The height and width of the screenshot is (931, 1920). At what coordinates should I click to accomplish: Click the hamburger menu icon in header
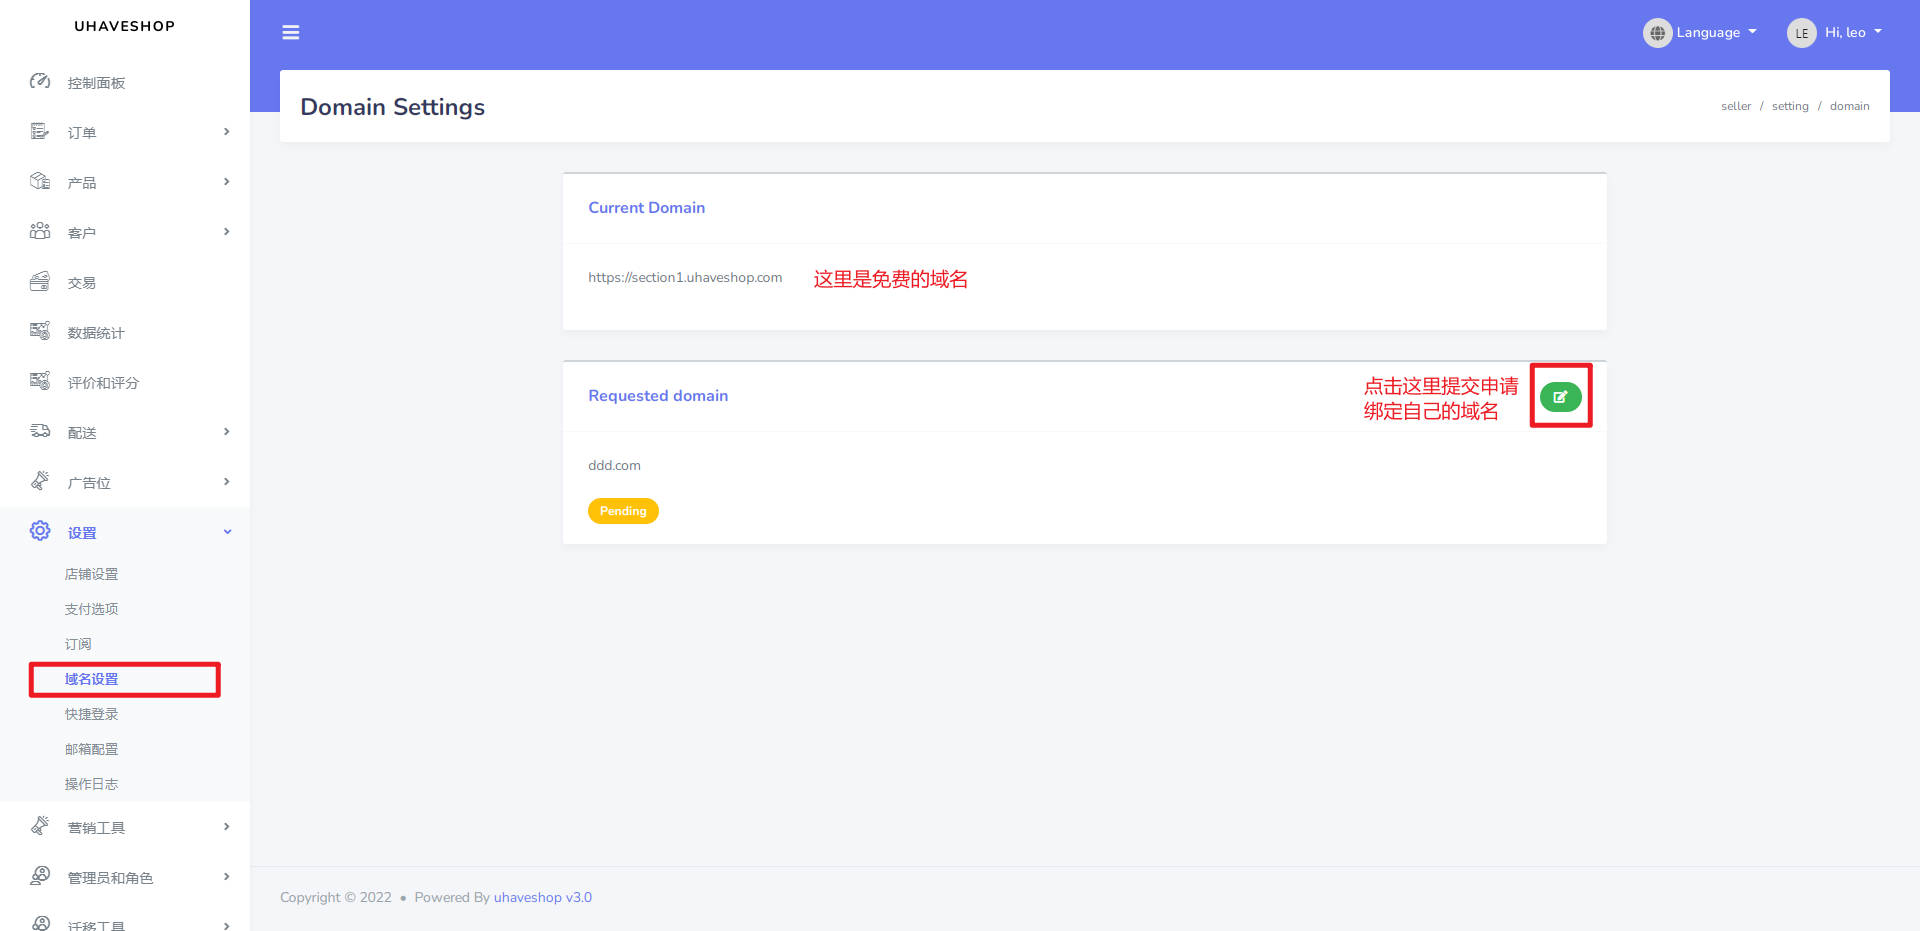click(x=291, y=33)
